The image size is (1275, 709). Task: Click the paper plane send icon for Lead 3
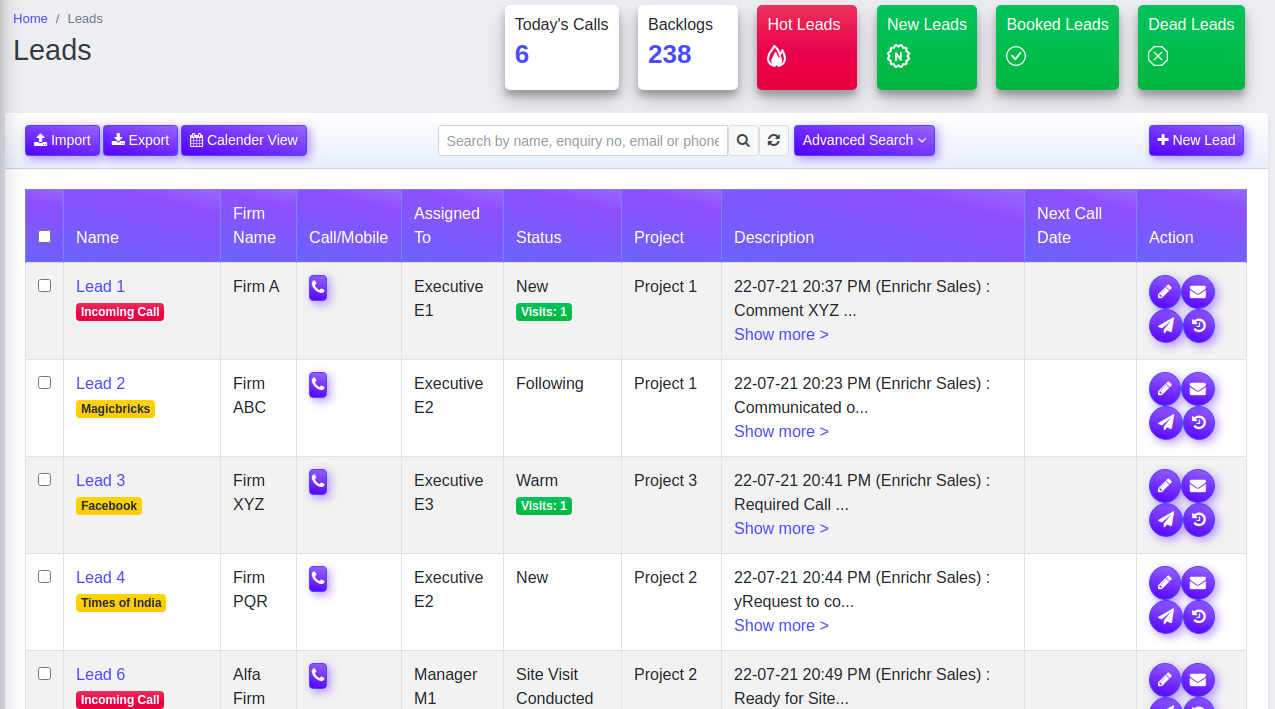(1165, 520)
